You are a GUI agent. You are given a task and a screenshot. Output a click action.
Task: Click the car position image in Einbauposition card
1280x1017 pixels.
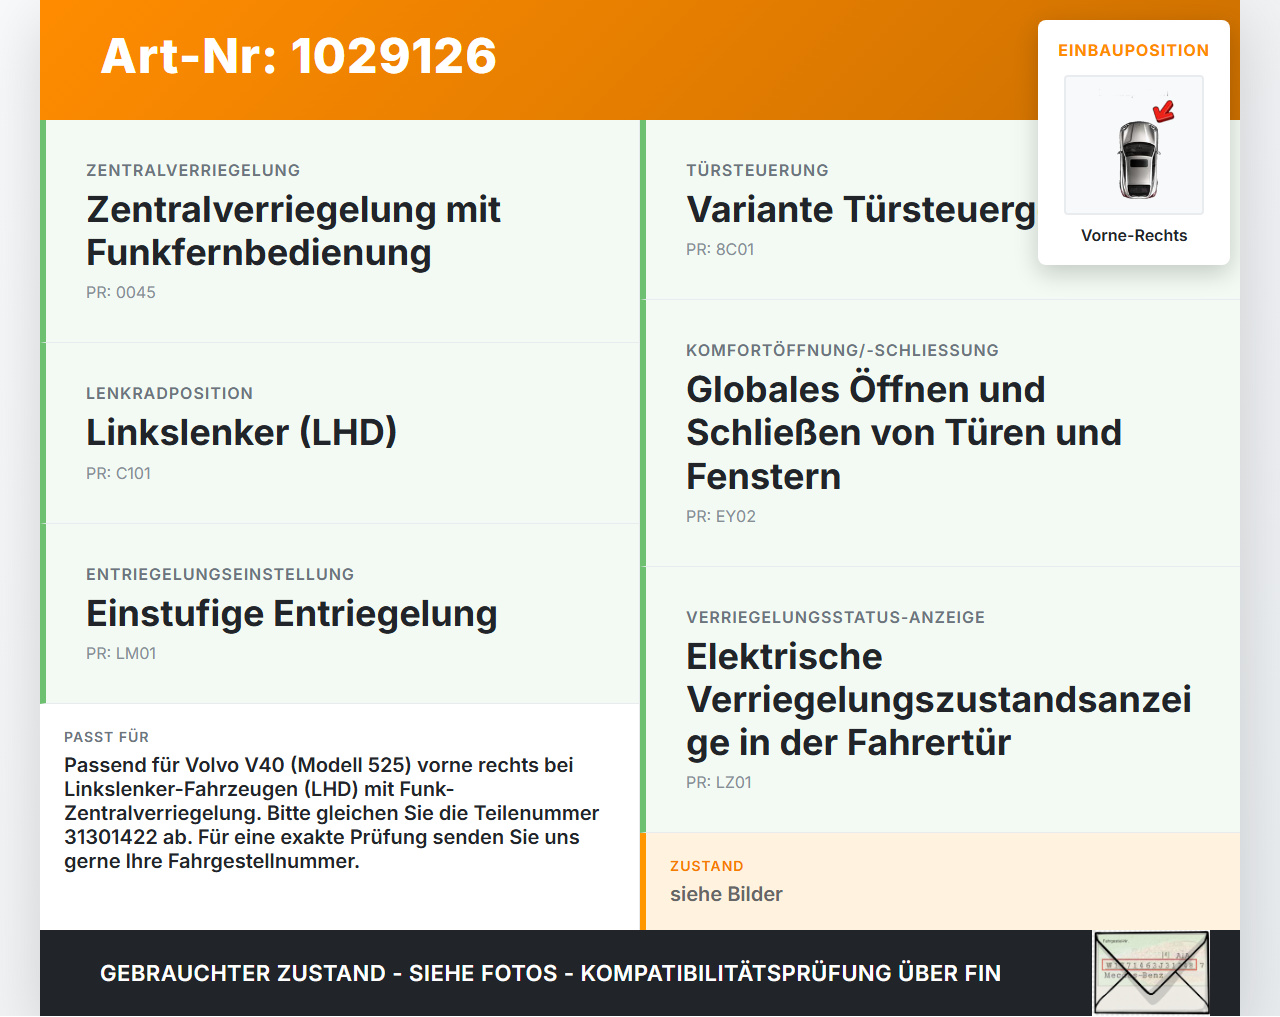coord(1134,145)
